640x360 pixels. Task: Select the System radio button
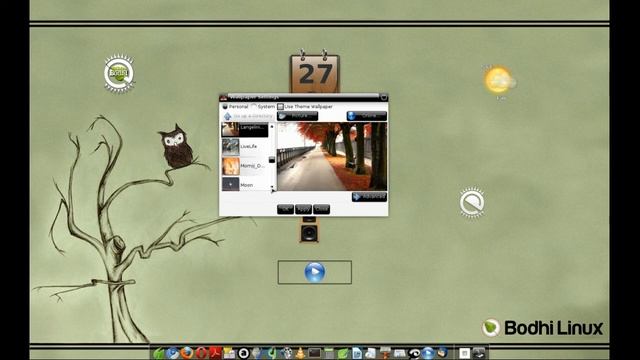click(x=253, y=107)
